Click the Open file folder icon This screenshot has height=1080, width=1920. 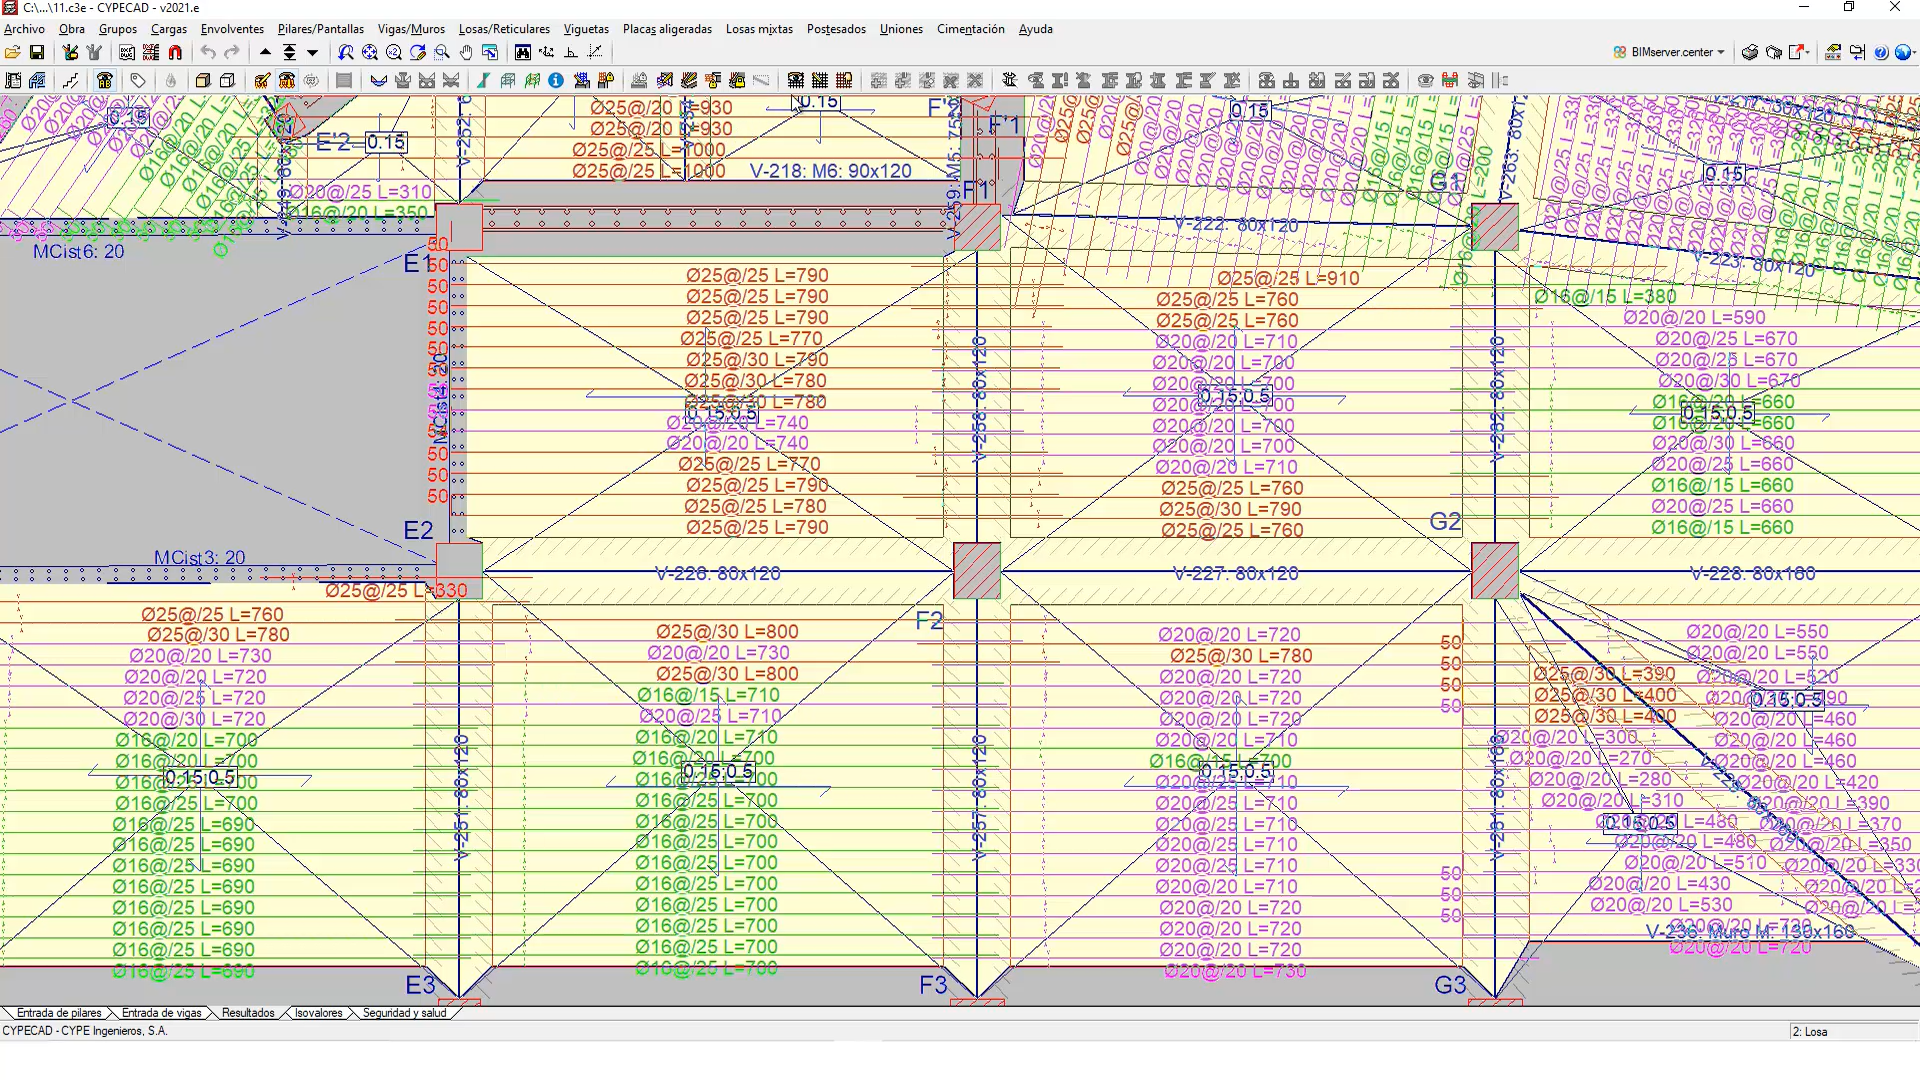[x=12, y=52]
